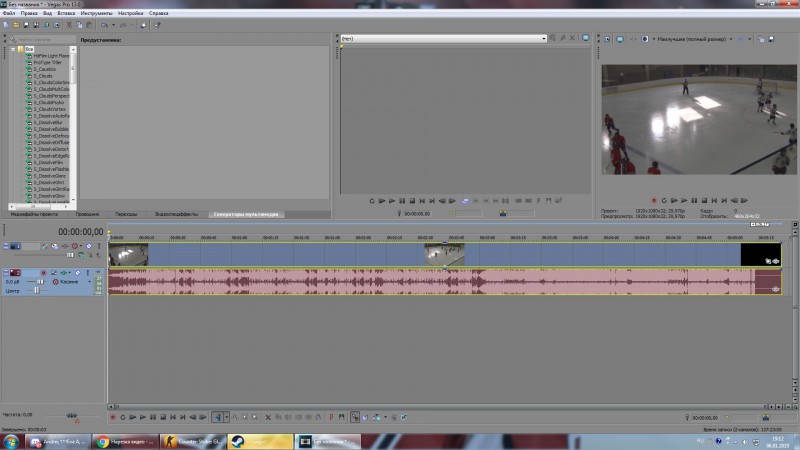This screenshot has width=800, height=450.
Task: Copy preview snapshot to clipboard icon
Action: 761,39
